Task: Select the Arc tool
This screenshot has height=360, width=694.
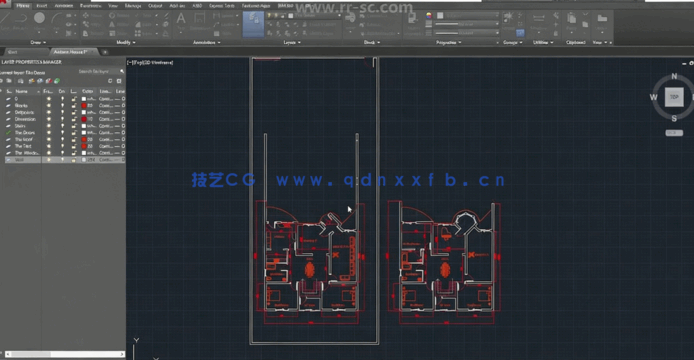Action: click(56, 20)
